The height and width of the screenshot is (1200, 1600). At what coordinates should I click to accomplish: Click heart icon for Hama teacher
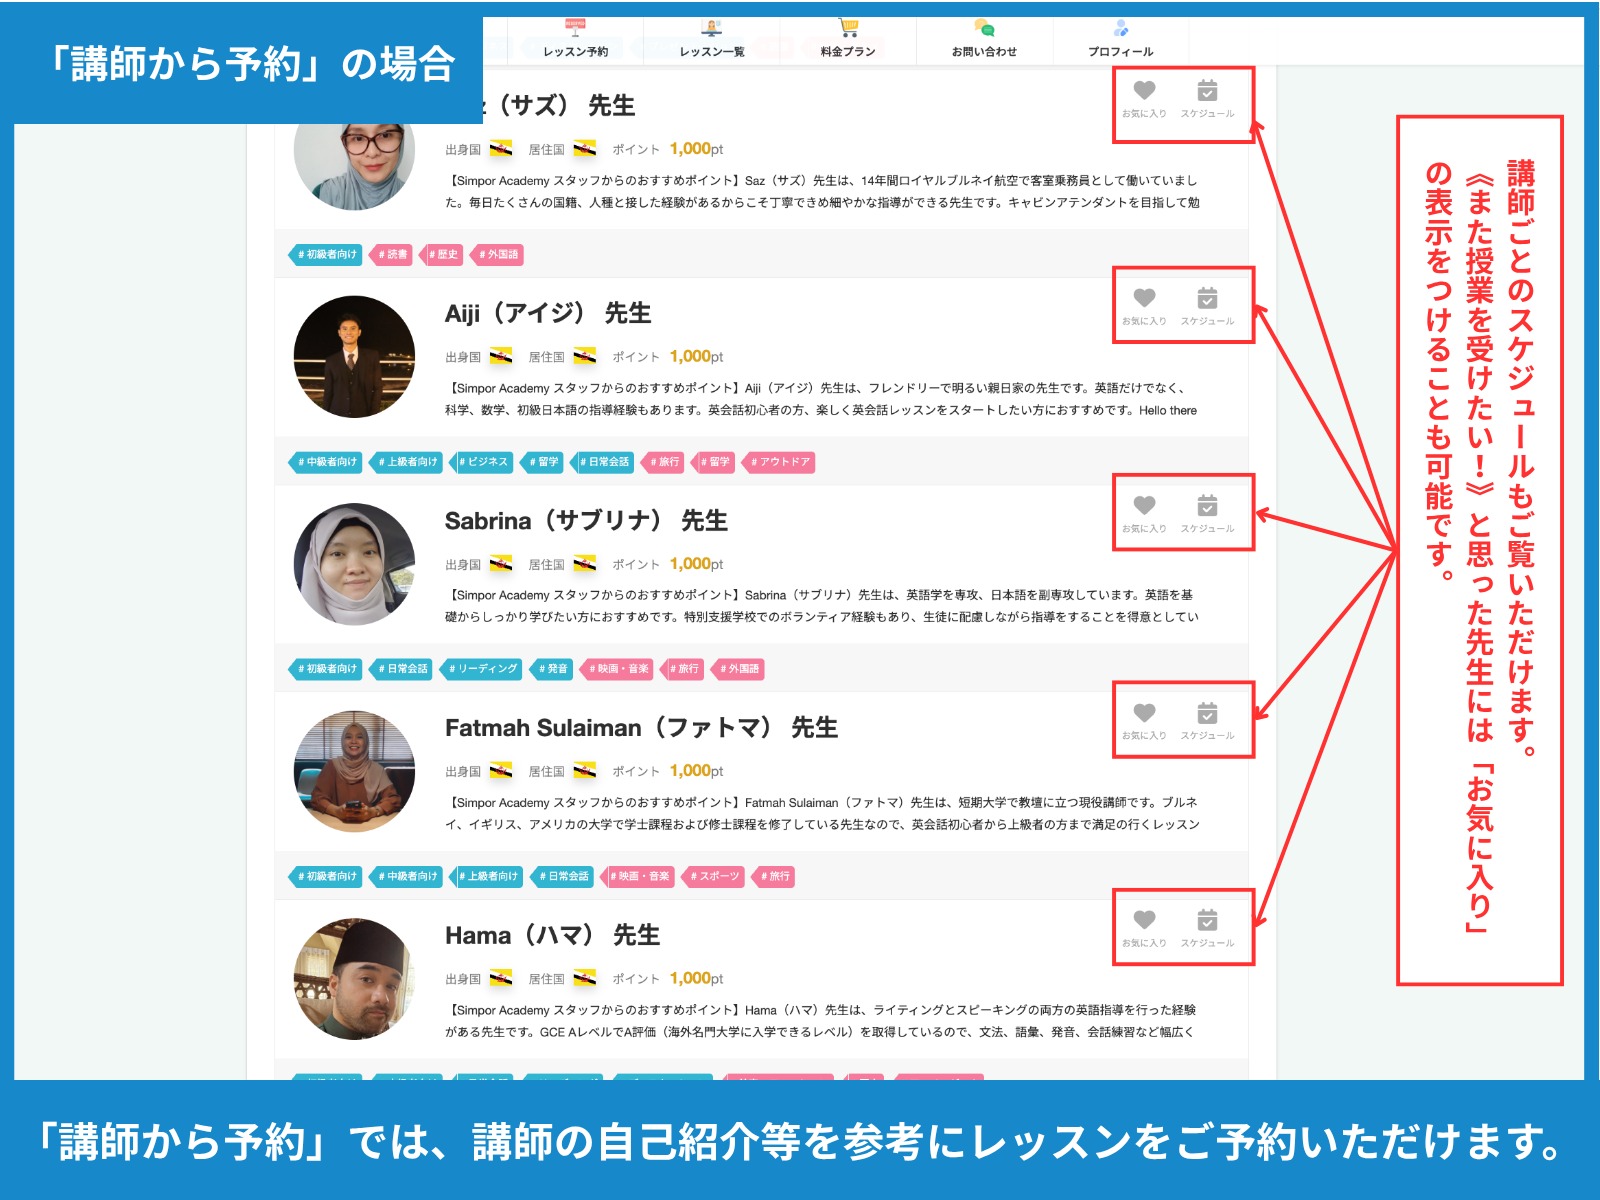[1144, 928]
